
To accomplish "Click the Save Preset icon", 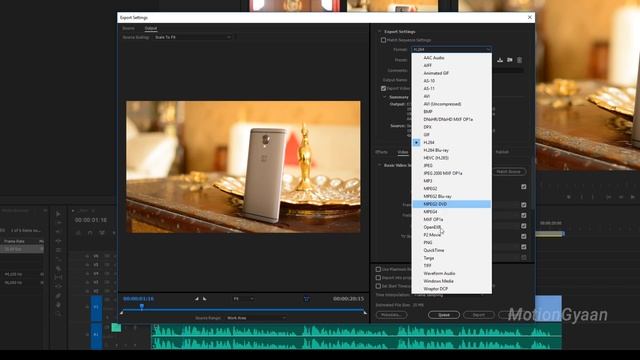I will [500, 60].
